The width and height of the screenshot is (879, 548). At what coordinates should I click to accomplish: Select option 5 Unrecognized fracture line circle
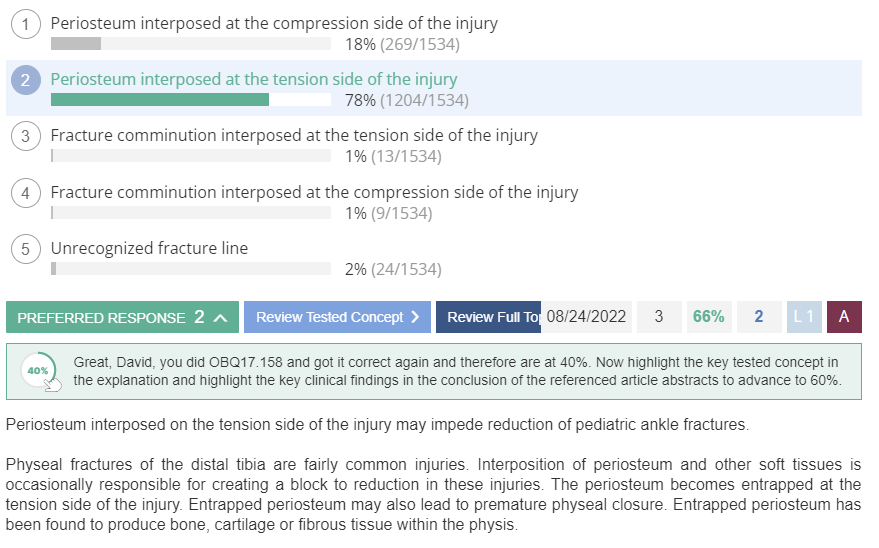[x=26, y=249]
